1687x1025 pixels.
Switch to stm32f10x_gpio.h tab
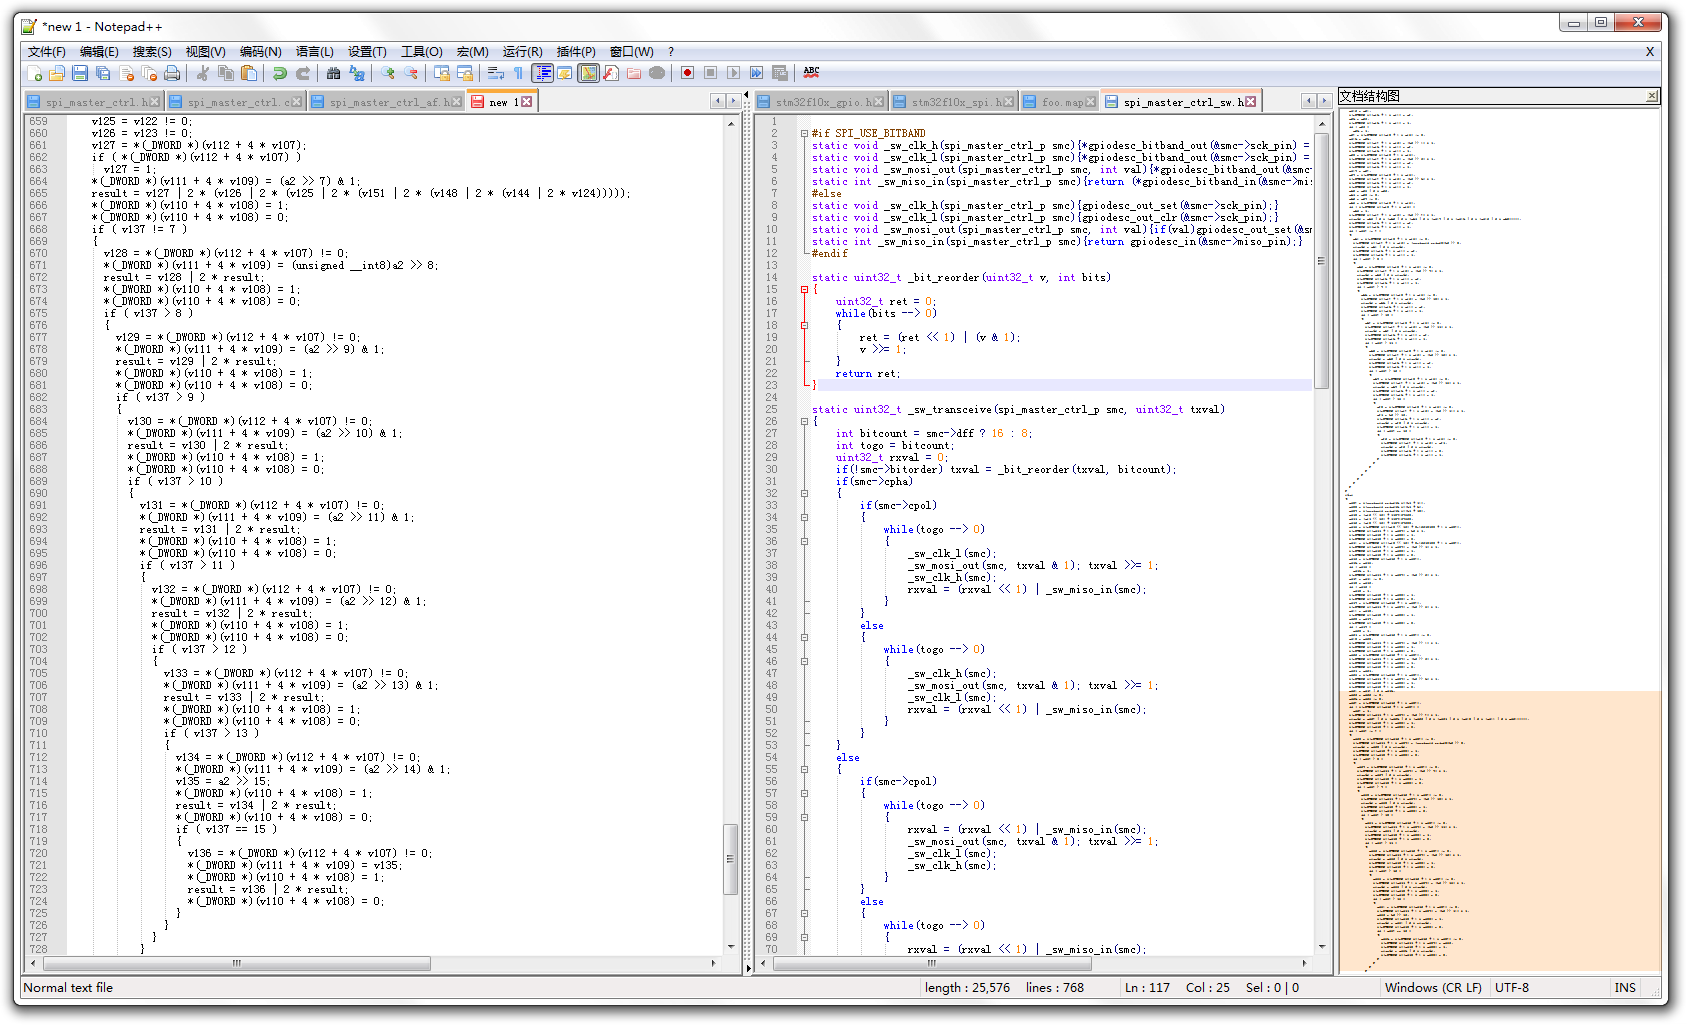(x=821, y=102)
